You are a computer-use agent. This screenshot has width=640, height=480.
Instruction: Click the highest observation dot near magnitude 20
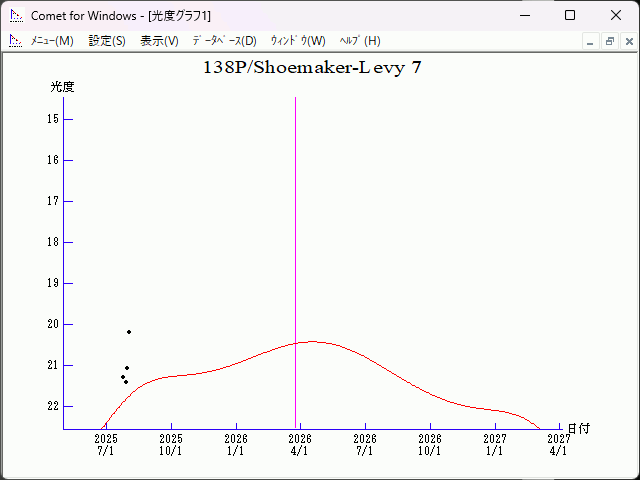pyautogui.click(x=129, y=332)
